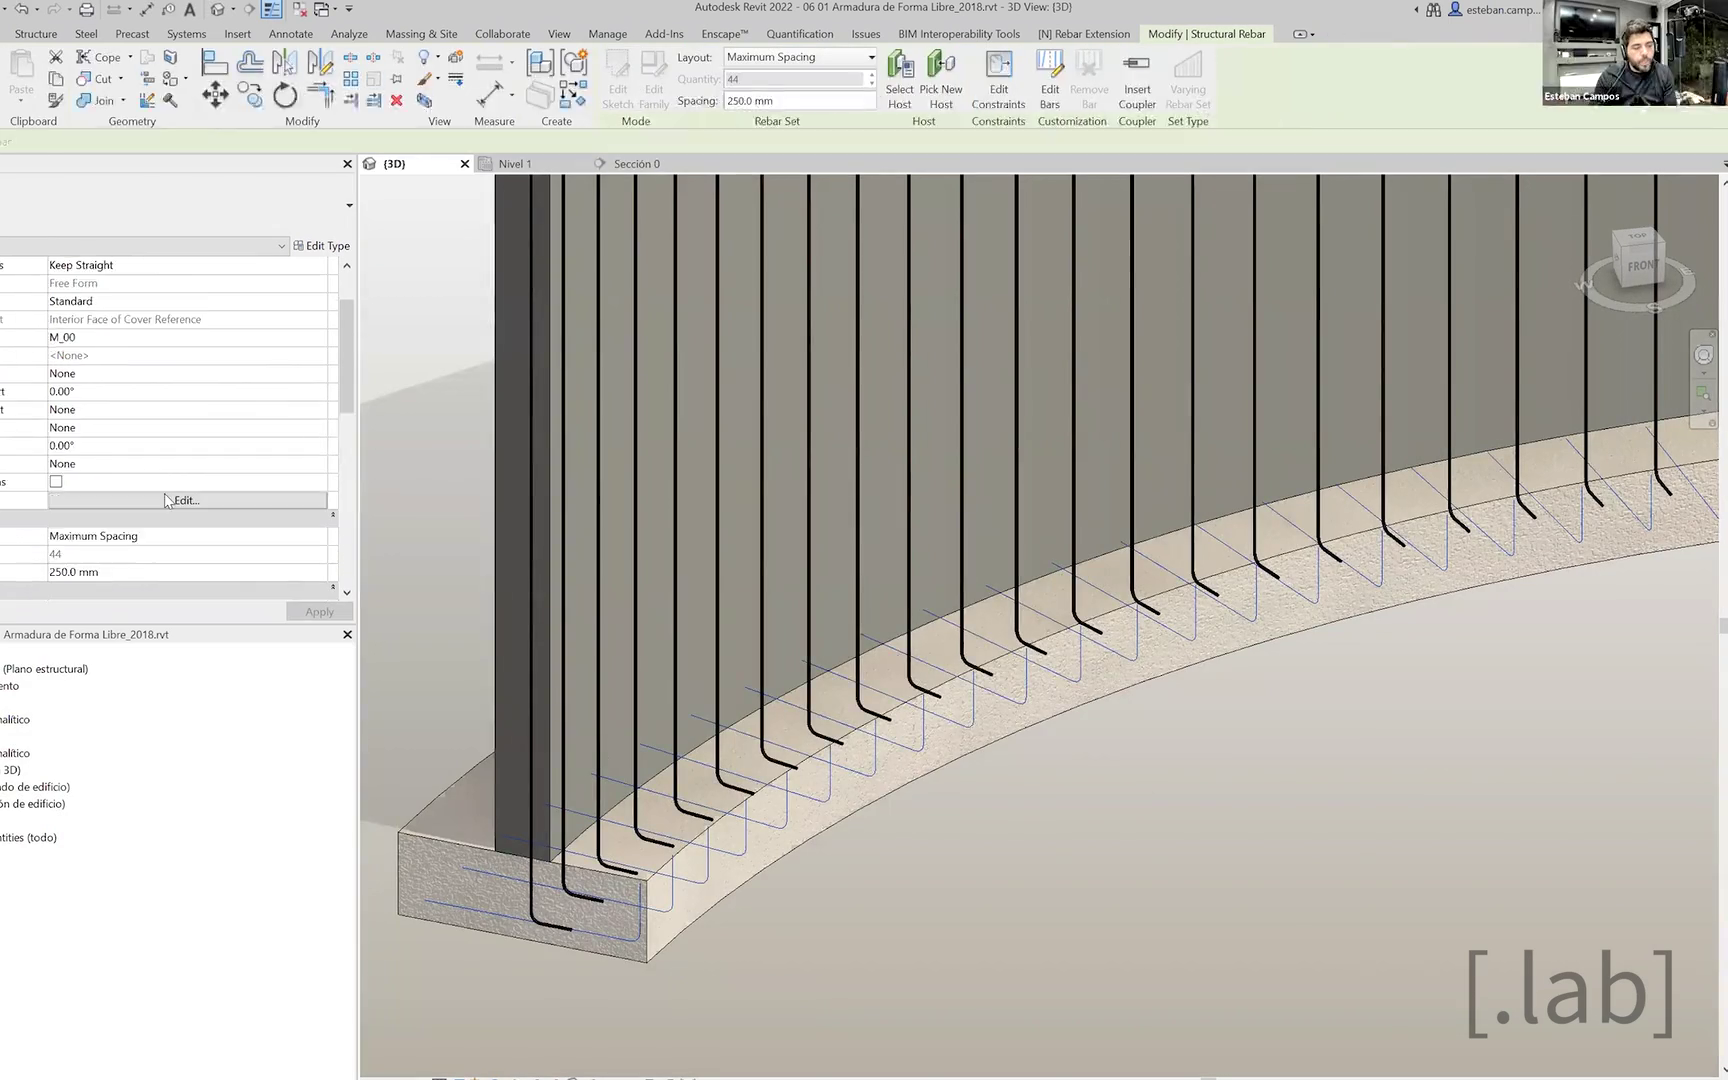The height and width of the screenshot is (1080, 1728).
Task: Open the Join dropdown arrow in Geometry
Action: [x=123, y=100]
